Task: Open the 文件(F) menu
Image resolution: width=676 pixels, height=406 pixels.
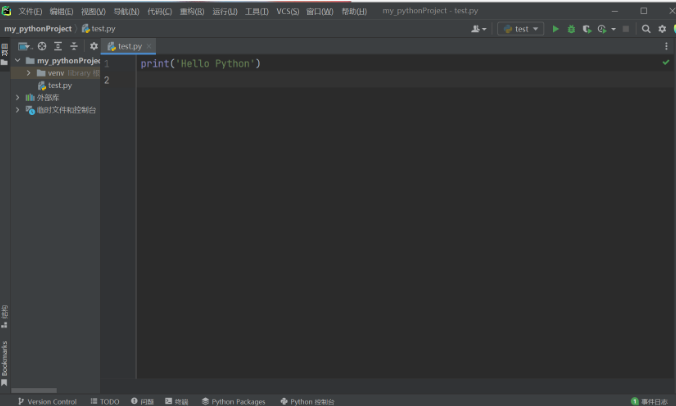Action: point(30,12)
